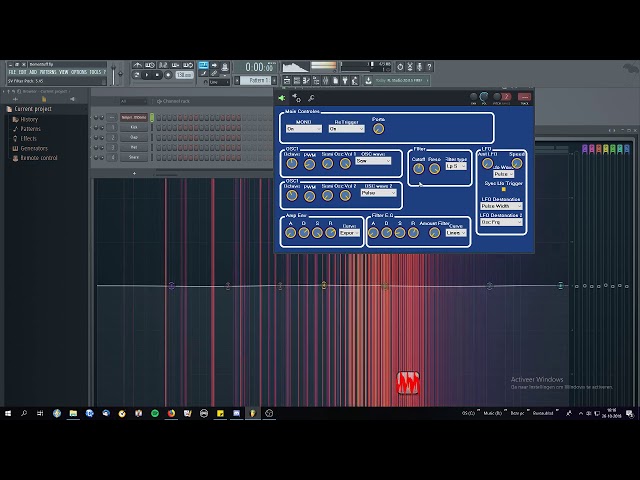The width and height of the screenshot is (640, 480).
Task: Click the power icon in top toolbar
Action: (x=400, y=67)
